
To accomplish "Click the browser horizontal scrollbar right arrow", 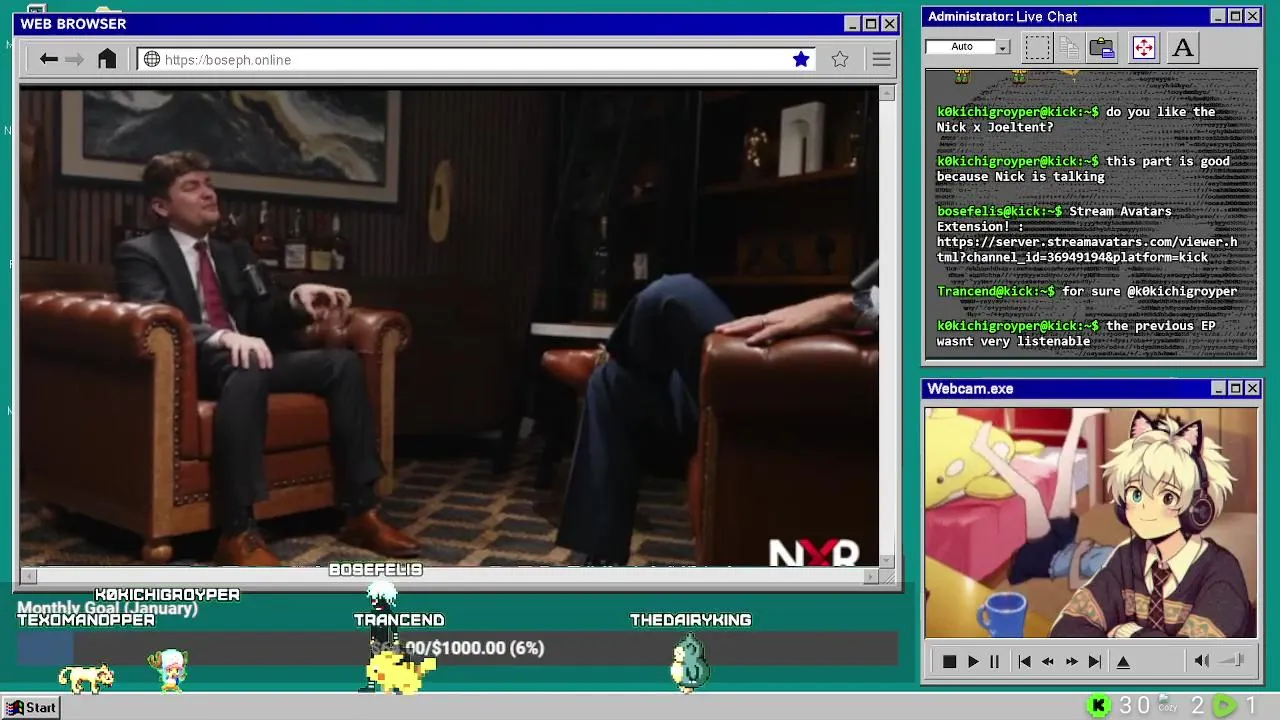I will point(871,576).
